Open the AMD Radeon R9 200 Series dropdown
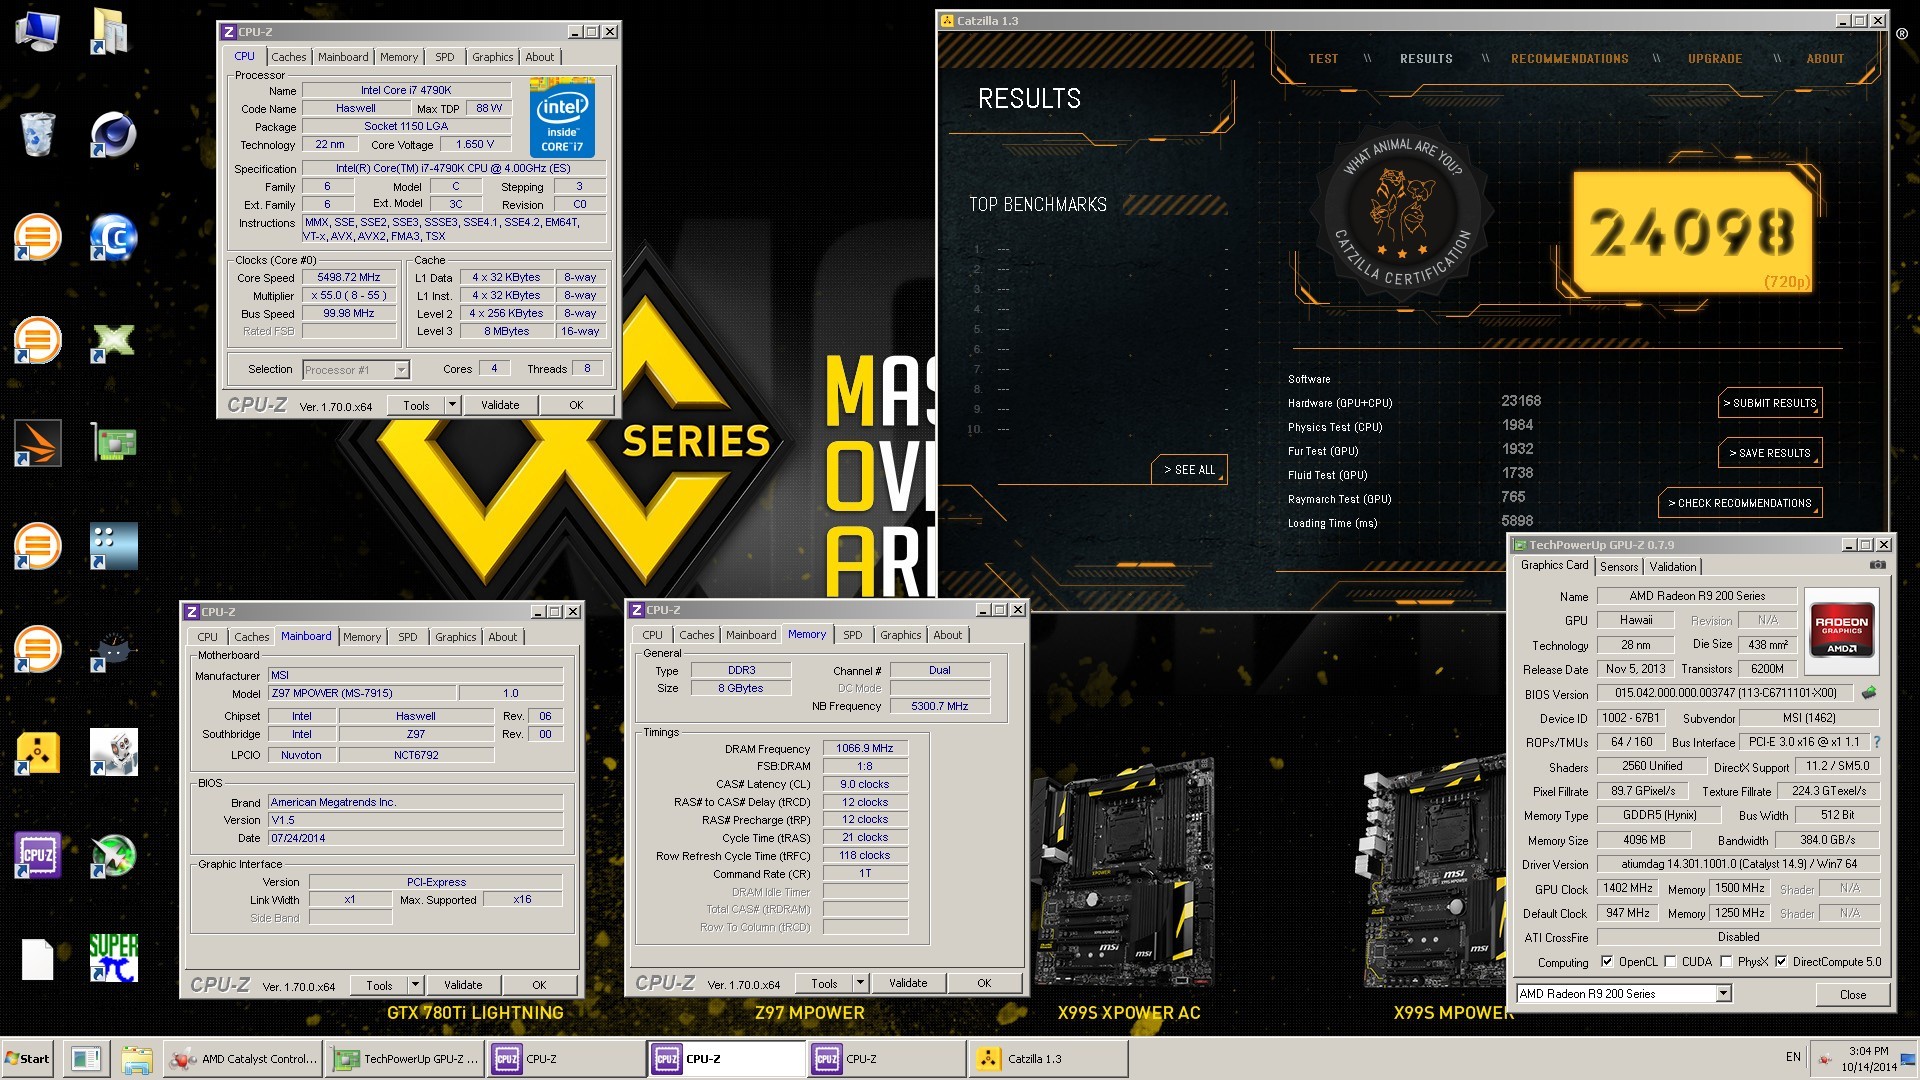Image resolution: width=1920 pixels, height=1080 pixels. 1623,994
